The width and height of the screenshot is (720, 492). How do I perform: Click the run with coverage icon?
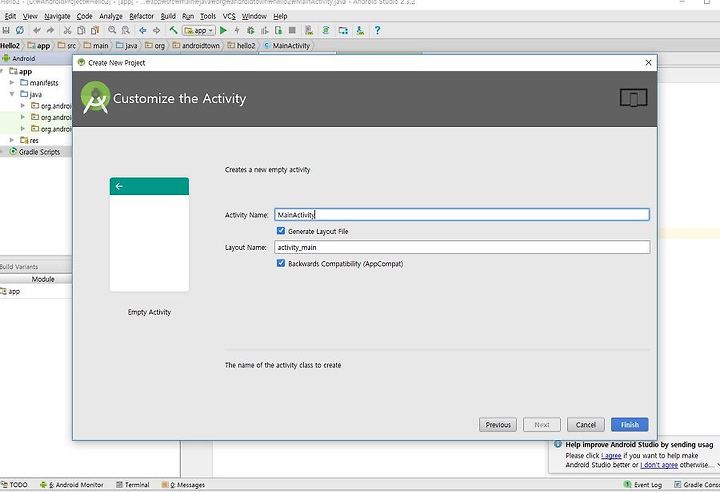pos(264,30)
